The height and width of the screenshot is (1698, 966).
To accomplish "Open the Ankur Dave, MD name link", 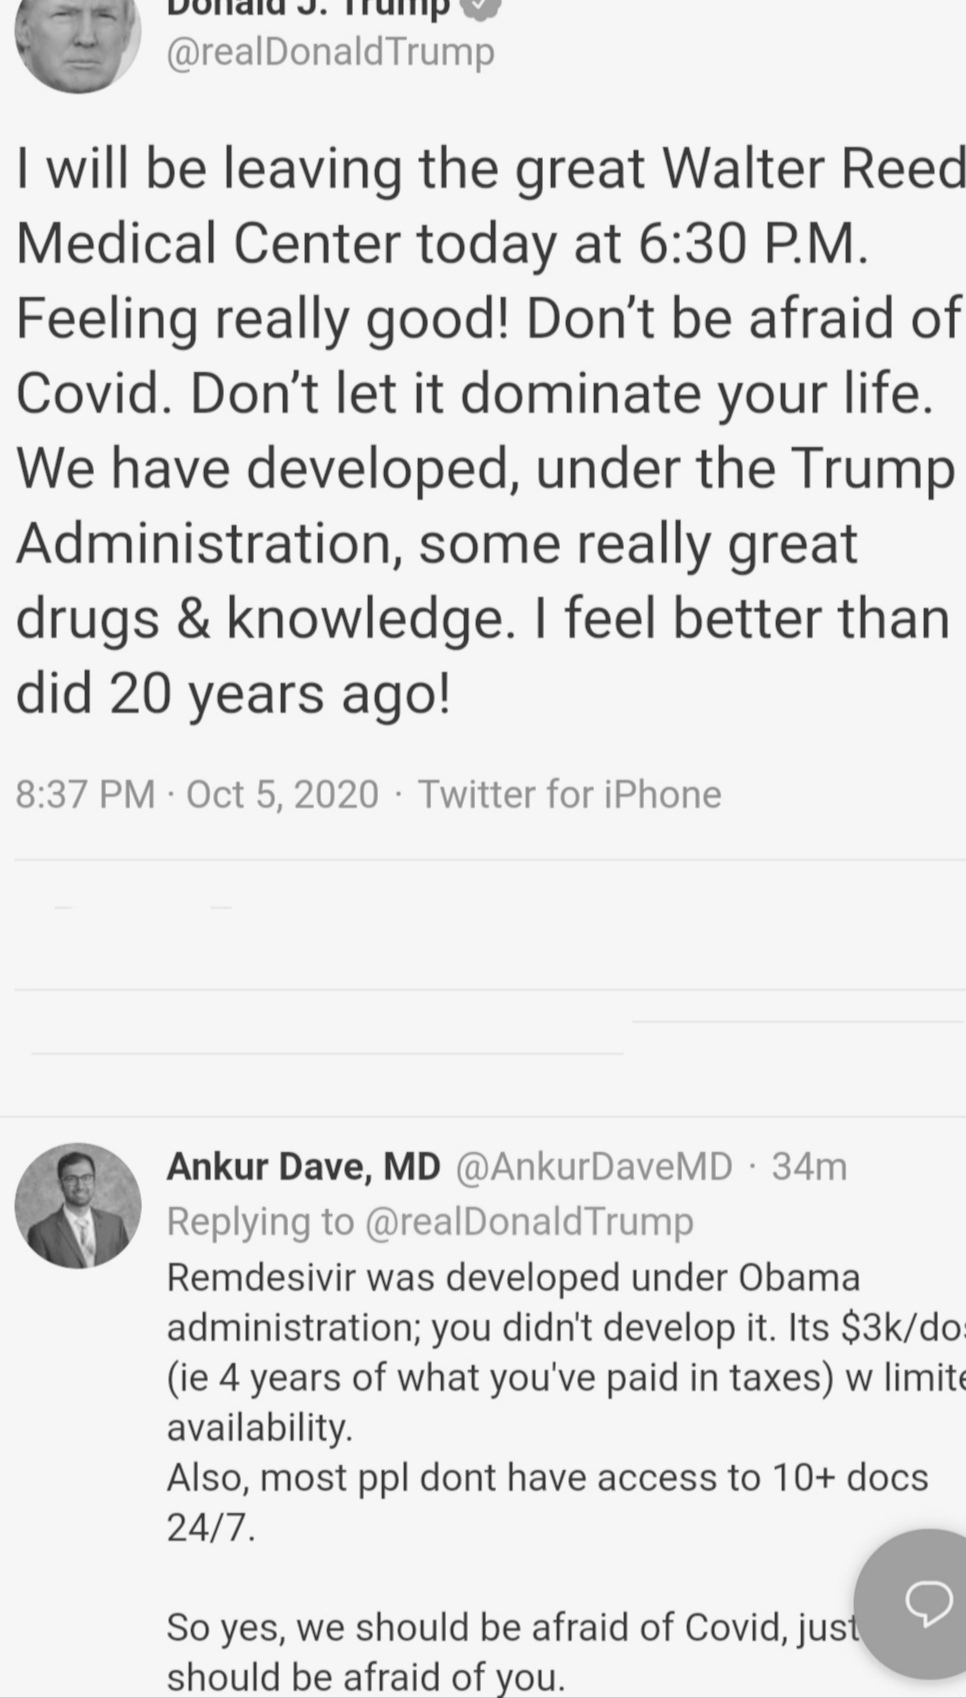I will pyautogui.click(x=303, y=1166).
